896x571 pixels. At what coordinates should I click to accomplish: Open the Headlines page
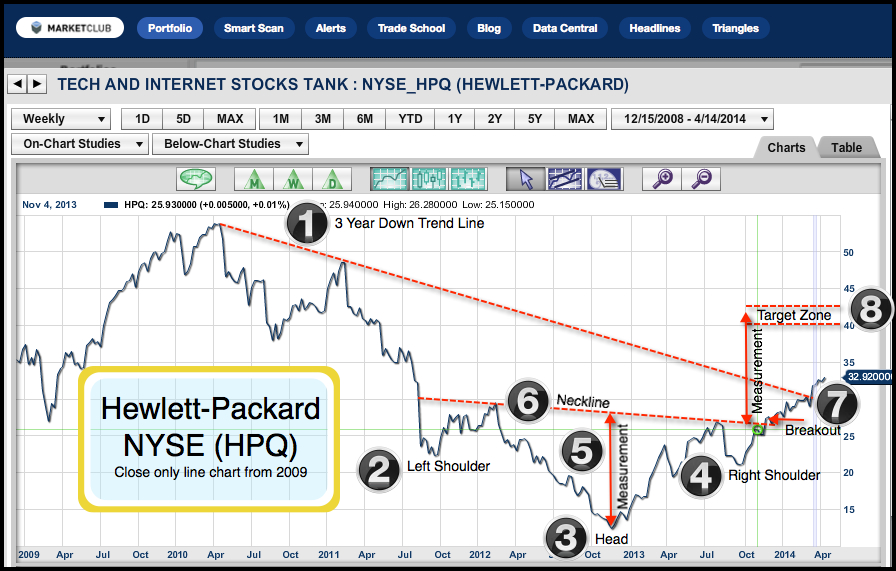click(x=655, y=28)
